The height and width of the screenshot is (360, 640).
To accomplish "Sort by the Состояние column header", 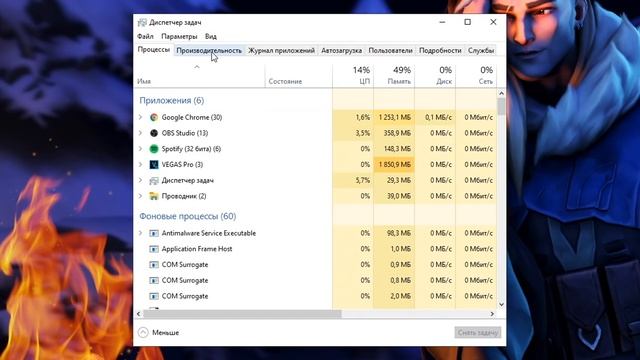I will (x=298, y=76).
